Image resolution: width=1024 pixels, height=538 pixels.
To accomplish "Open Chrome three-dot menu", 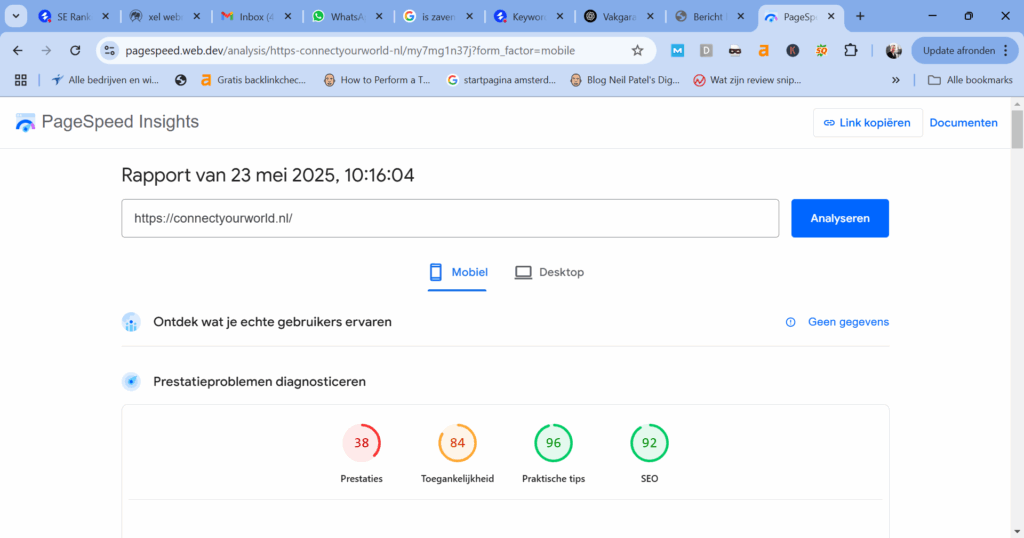I will pyautogui.click(x=1006, y=50).
